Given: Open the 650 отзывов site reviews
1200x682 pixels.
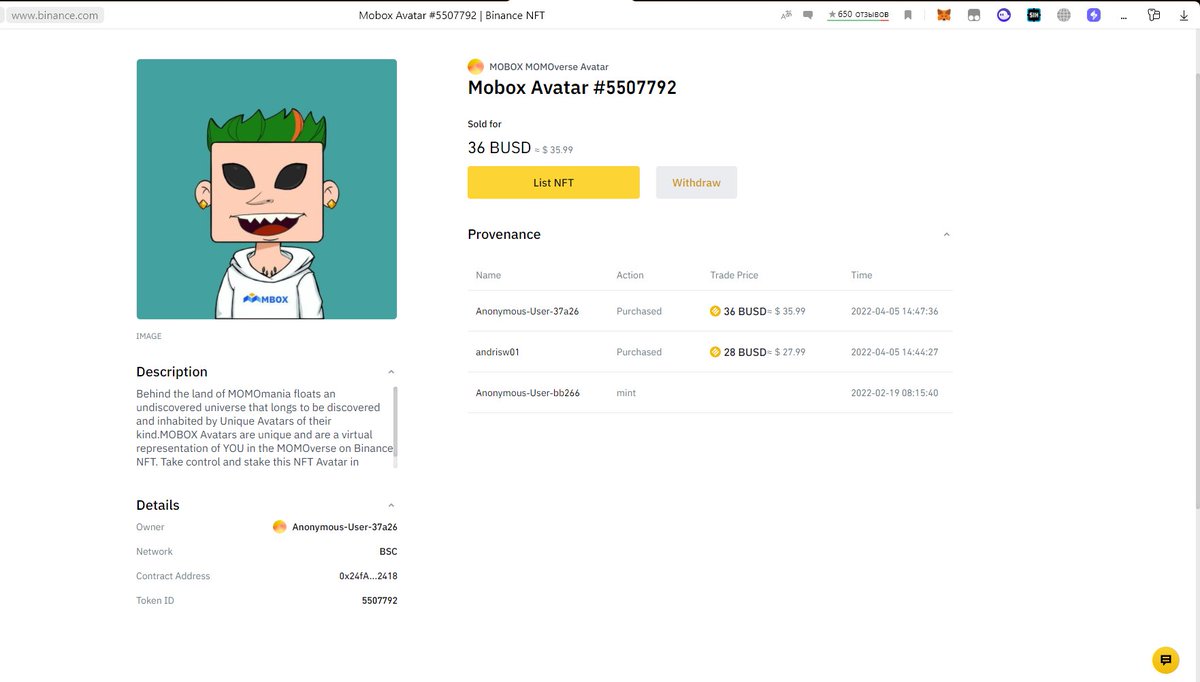Looking at the screenshot, I should click(858, 15).
